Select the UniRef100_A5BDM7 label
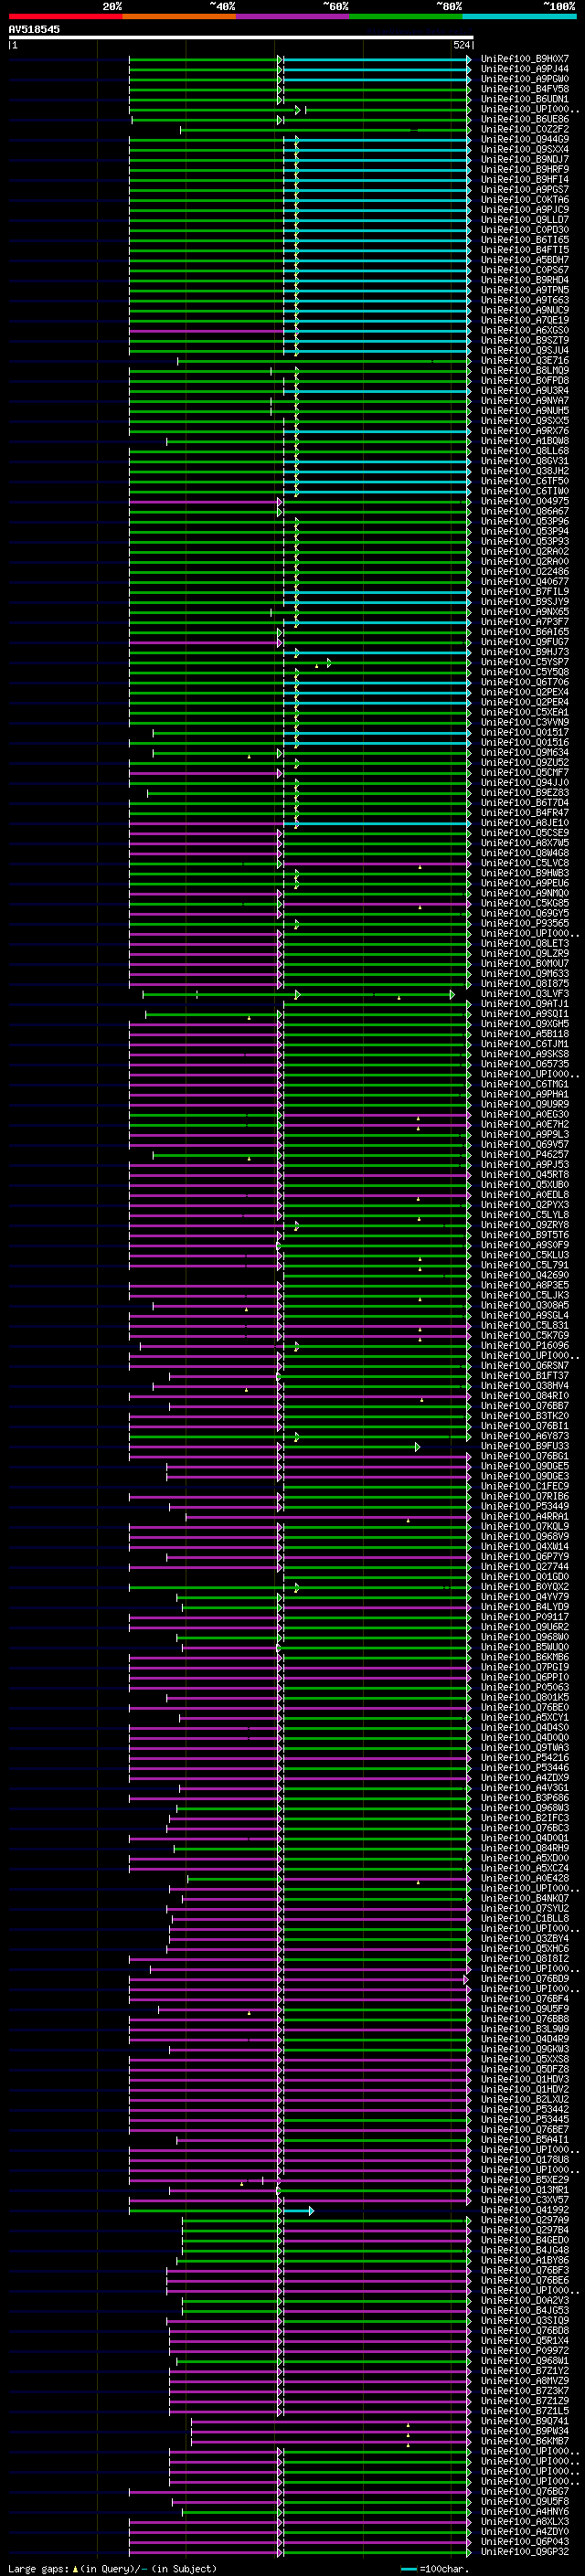 point(525,260)
